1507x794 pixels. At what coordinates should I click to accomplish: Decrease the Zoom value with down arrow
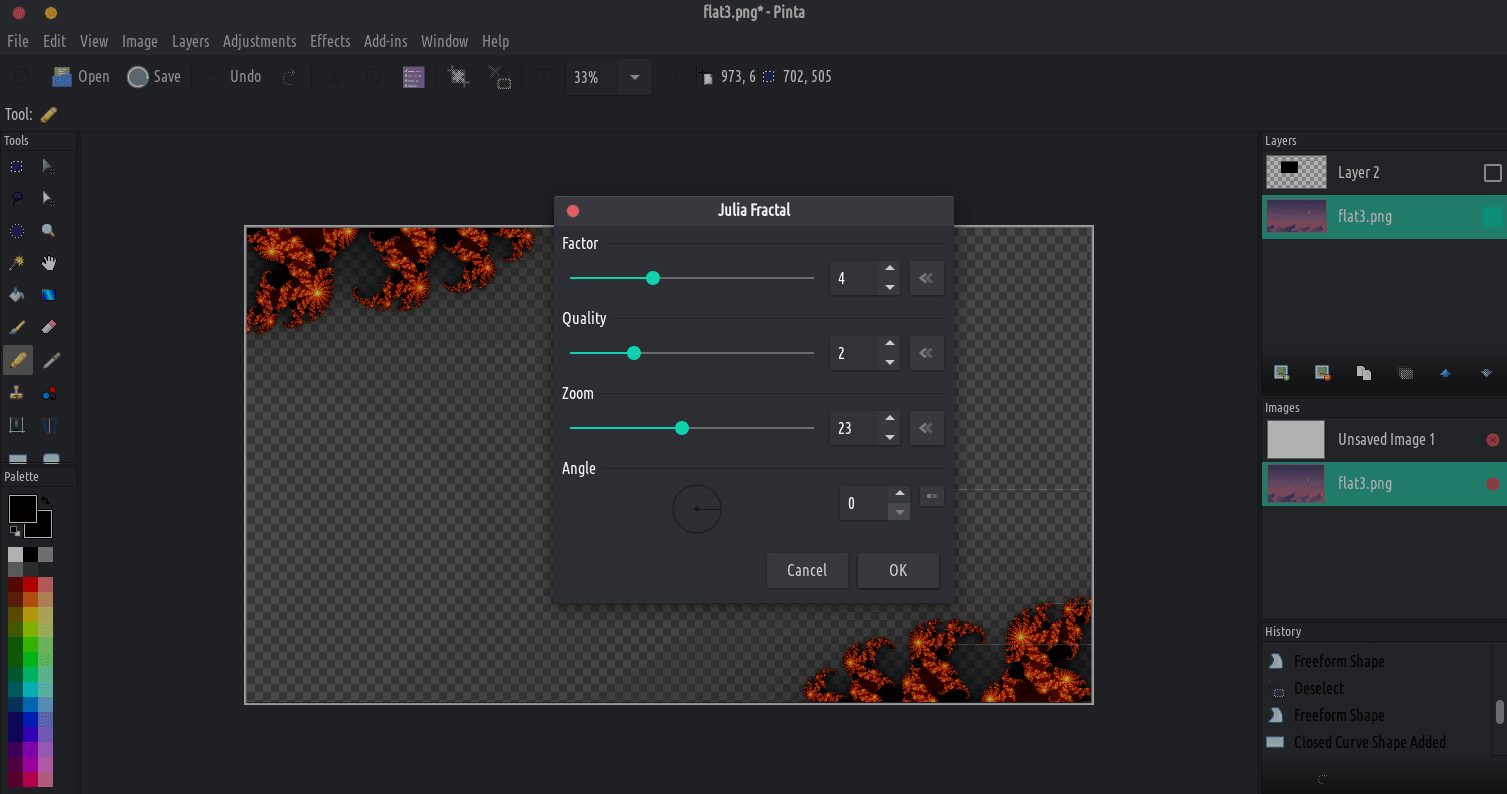889,437
